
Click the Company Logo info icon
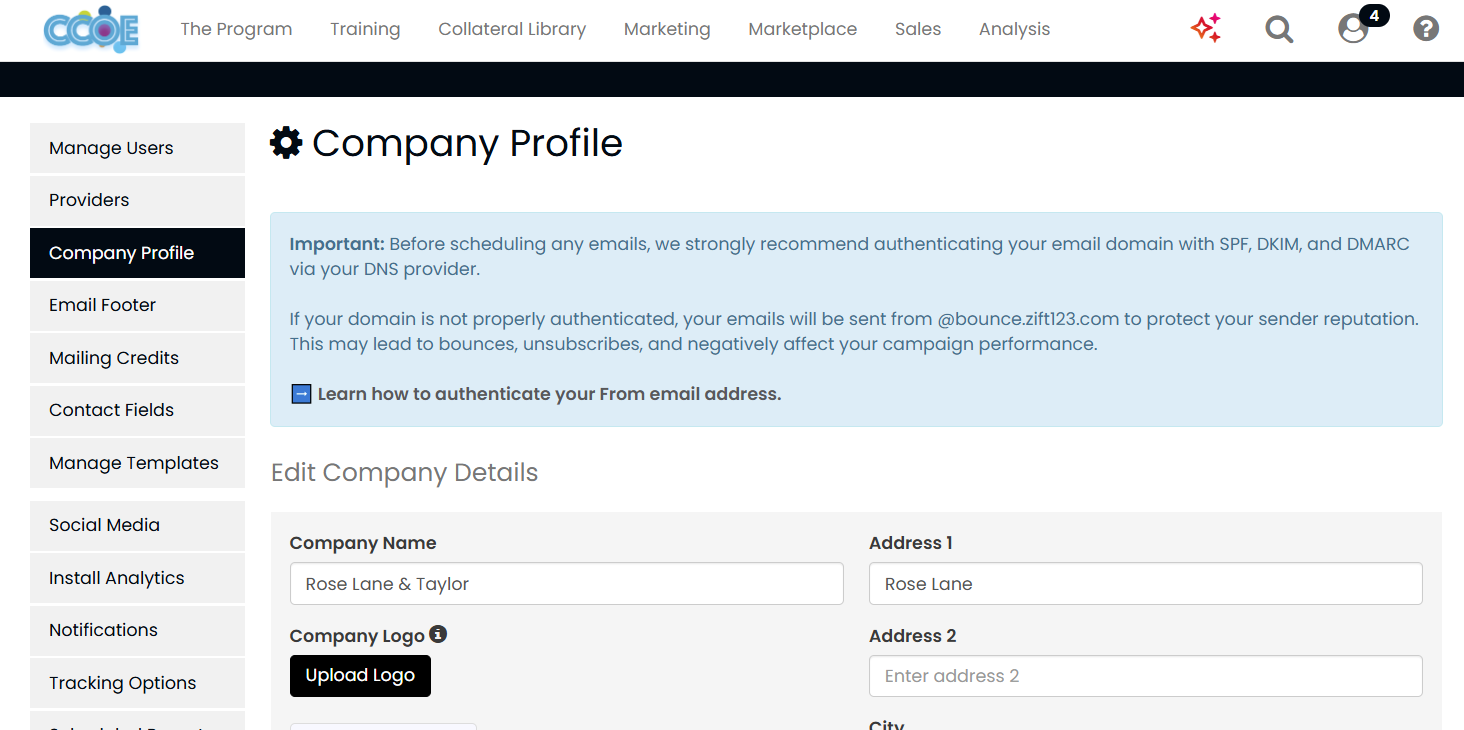point(438,634)
